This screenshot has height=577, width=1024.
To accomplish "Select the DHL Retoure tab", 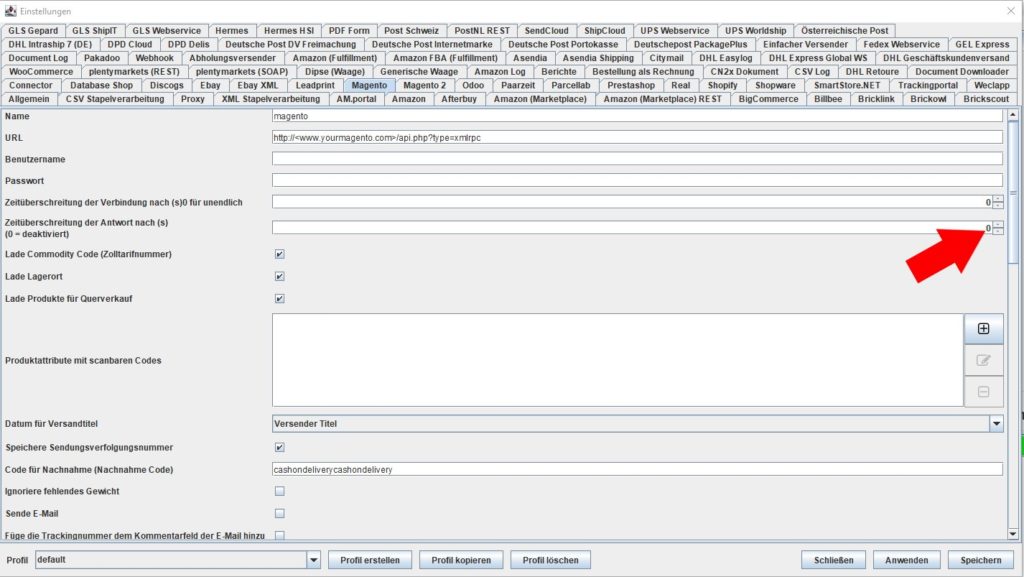I will tap(872, 72).
